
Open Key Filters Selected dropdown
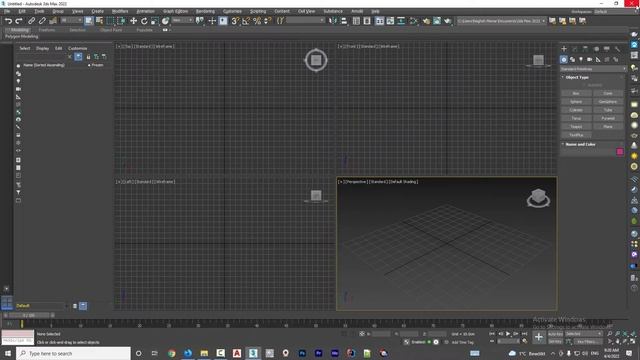(584, 334)
